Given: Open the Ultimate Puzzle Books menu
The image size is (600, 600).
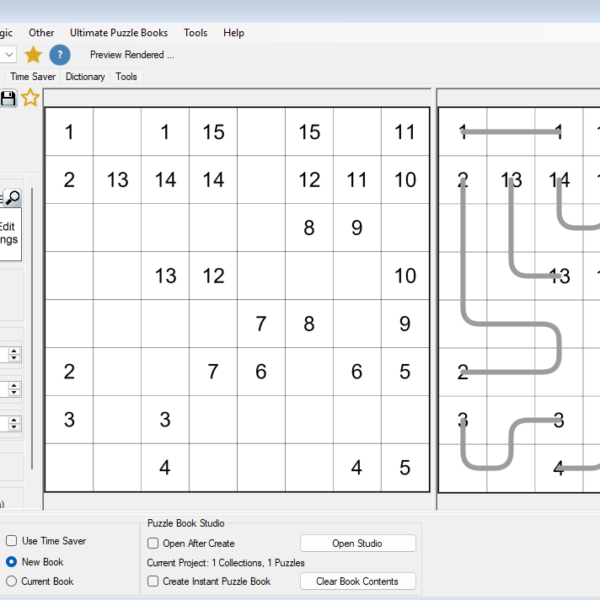Looking at the screenshot, I should [x=119, y=33].
